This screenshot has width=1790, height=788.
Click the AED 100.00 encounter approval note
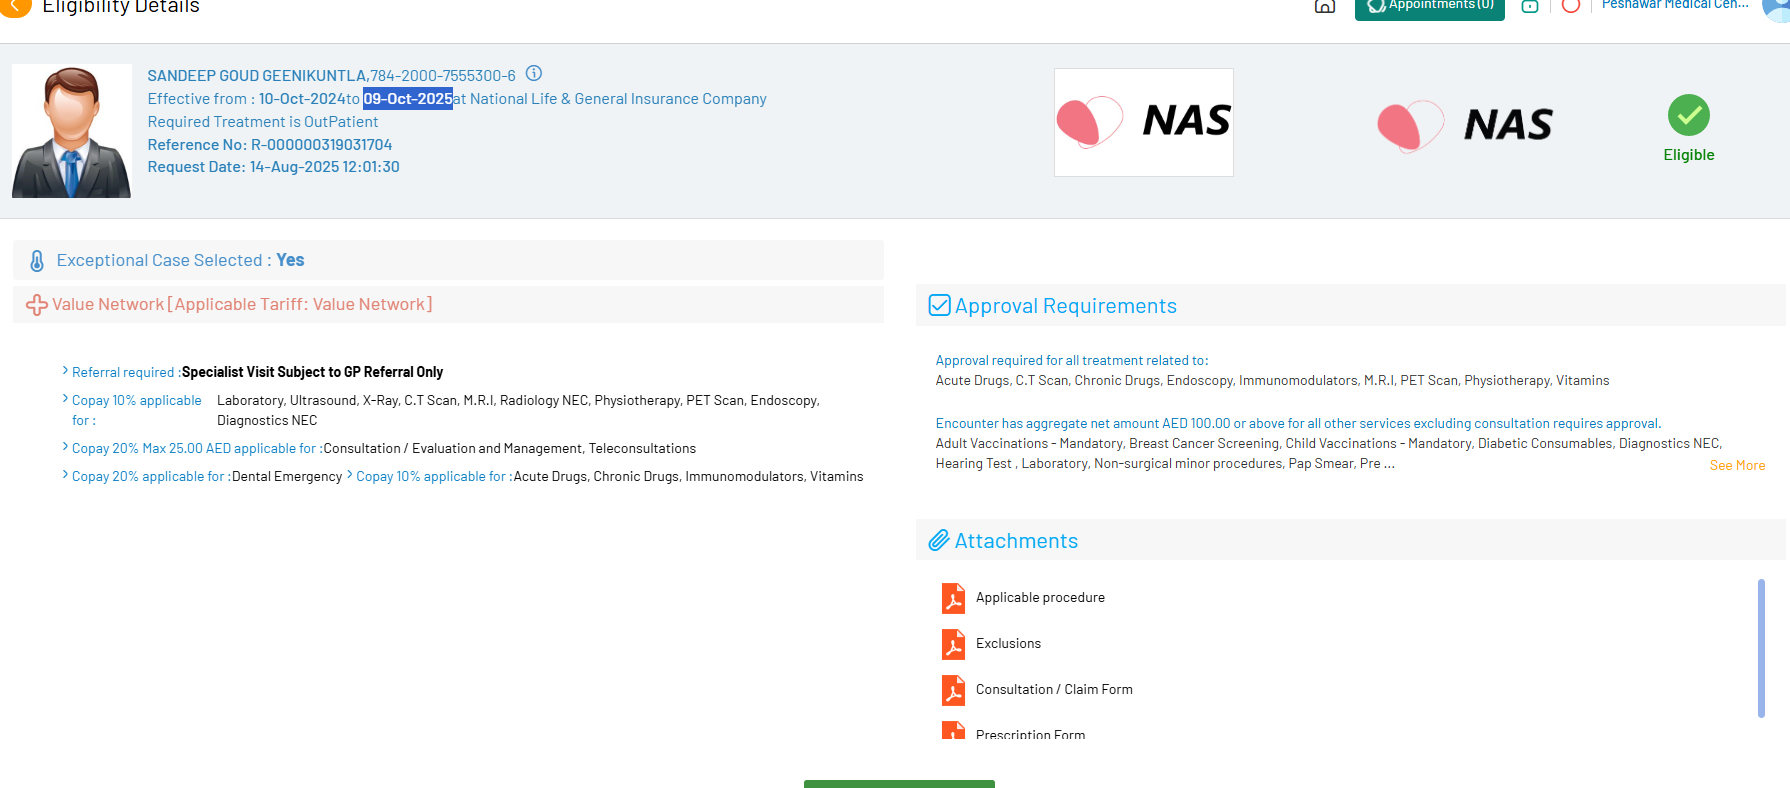tap(1298, 424)
